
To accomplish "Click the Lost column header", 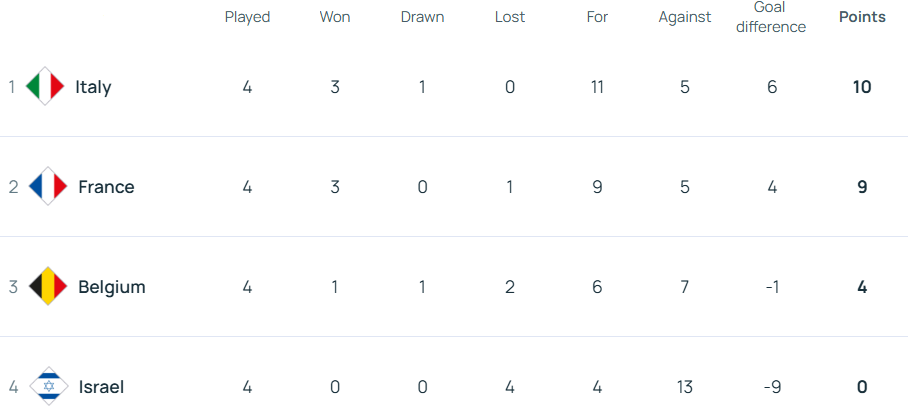I will click(x=510, y=17).
